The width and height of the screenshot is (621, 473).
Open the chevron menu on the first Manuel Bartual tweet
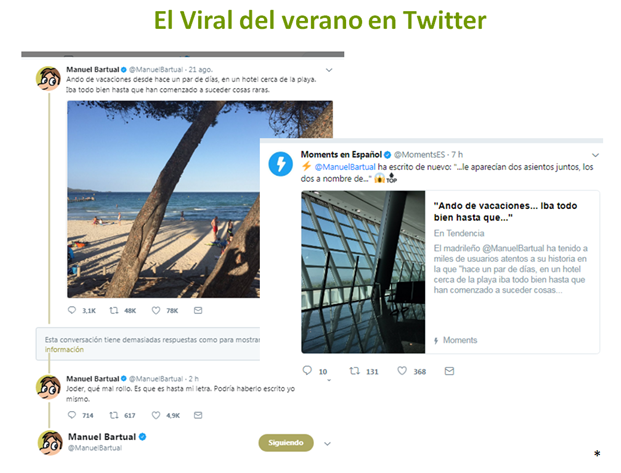(x=329, y=70)
